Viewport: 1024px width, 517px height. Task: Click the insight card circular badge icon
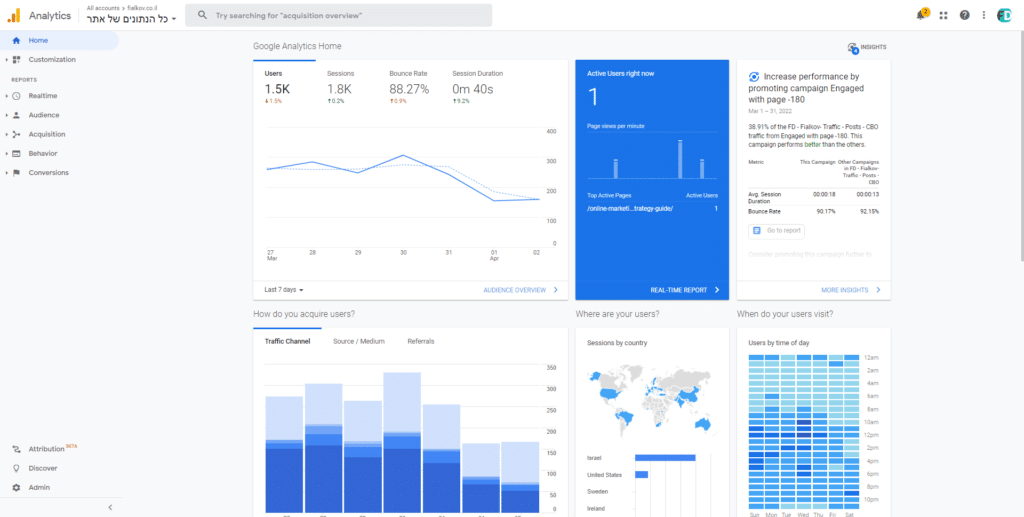(x=754, y=76)
